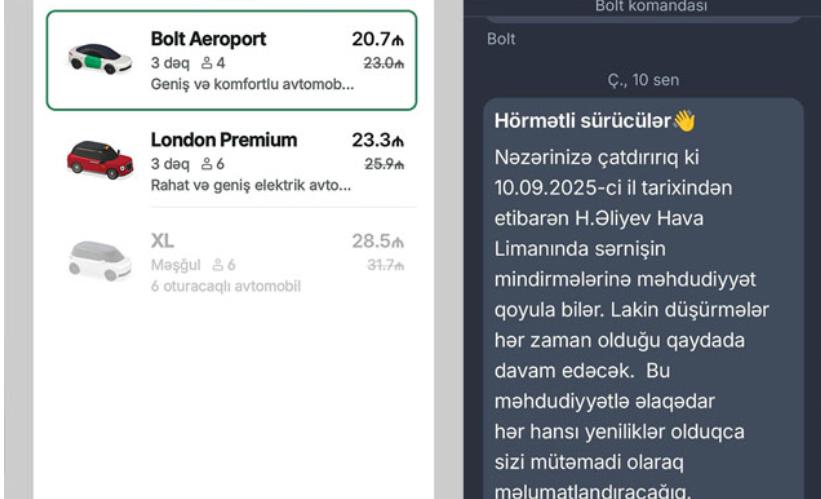Click the 28.5 price for XL
This screenshot has width=821, height=499.
click(377, 242)
